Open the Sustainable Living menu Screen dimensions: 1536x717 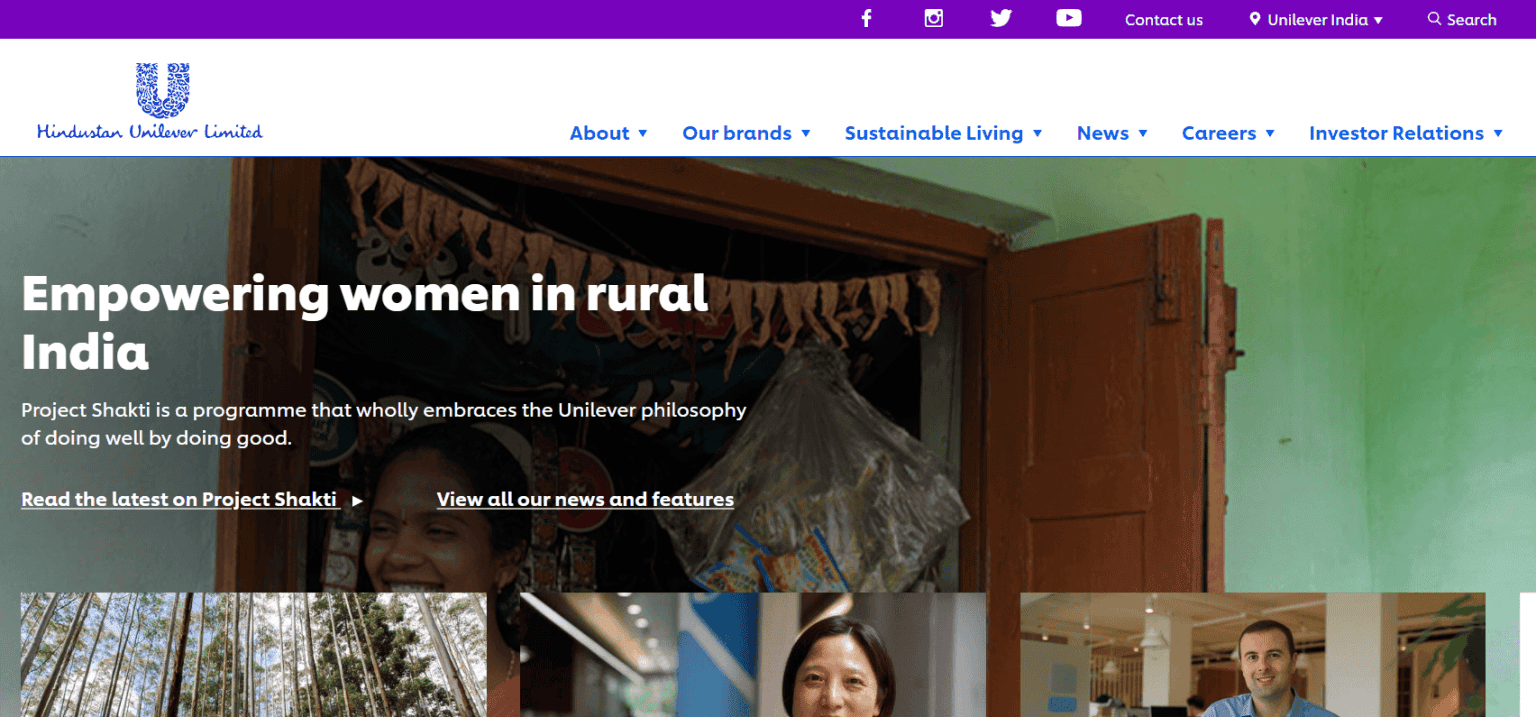click(933, 133)
